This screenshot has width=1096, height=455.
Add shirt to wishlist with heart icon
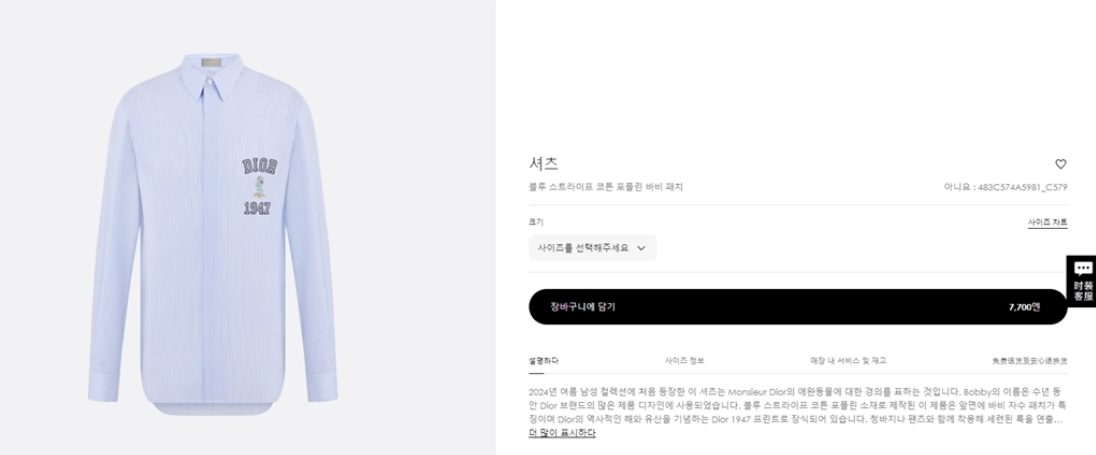1061,164
